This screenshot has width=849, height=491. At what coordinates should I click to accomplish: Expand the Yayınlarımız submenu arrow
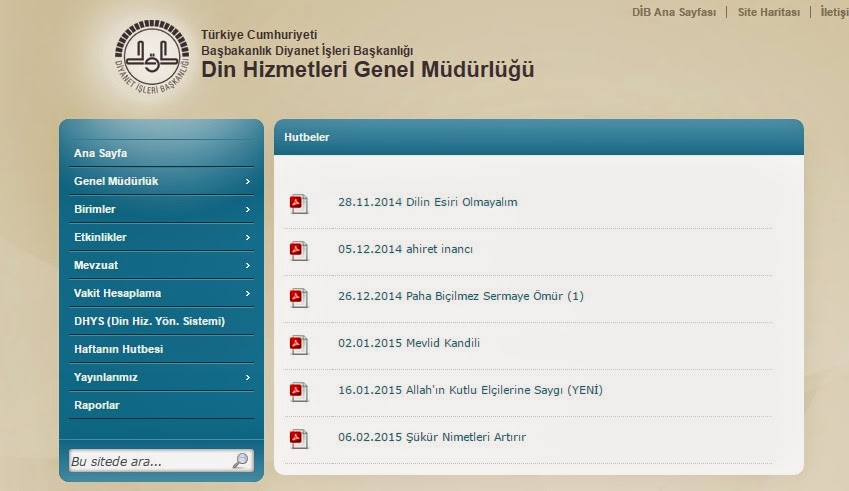point(247,377)
